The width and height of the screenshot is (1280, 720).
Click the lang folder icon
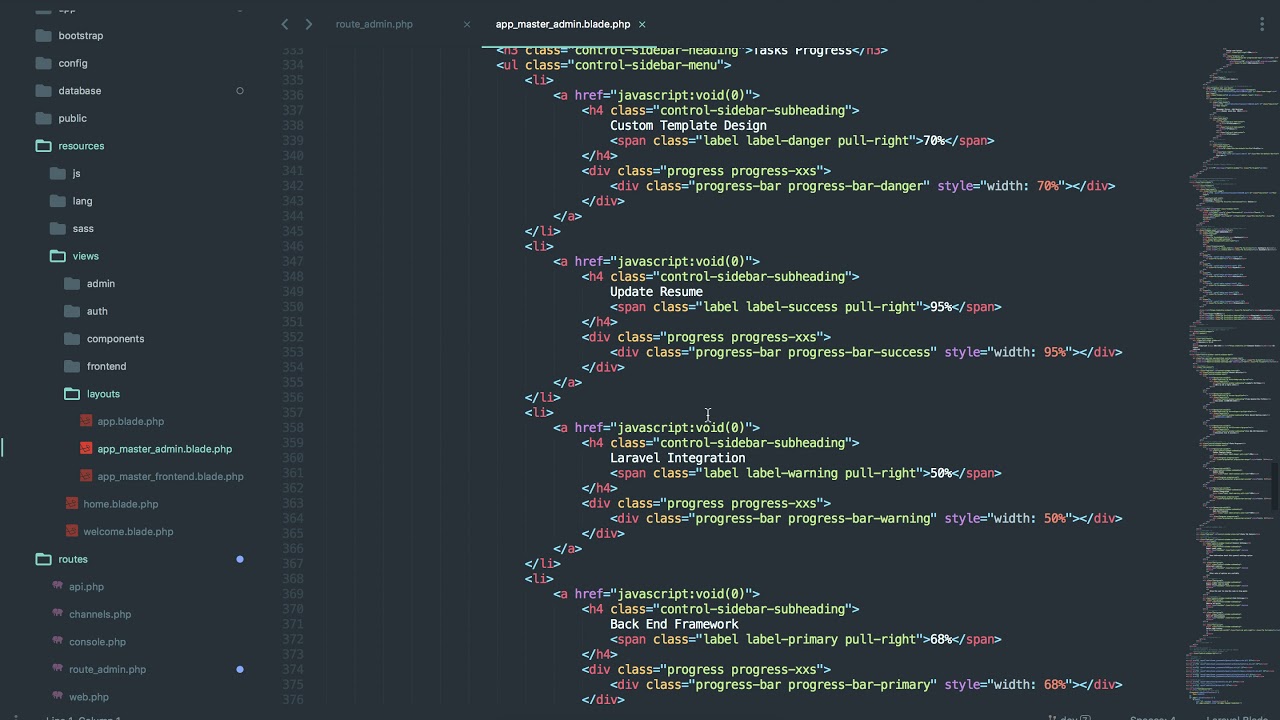pos(57,201)
